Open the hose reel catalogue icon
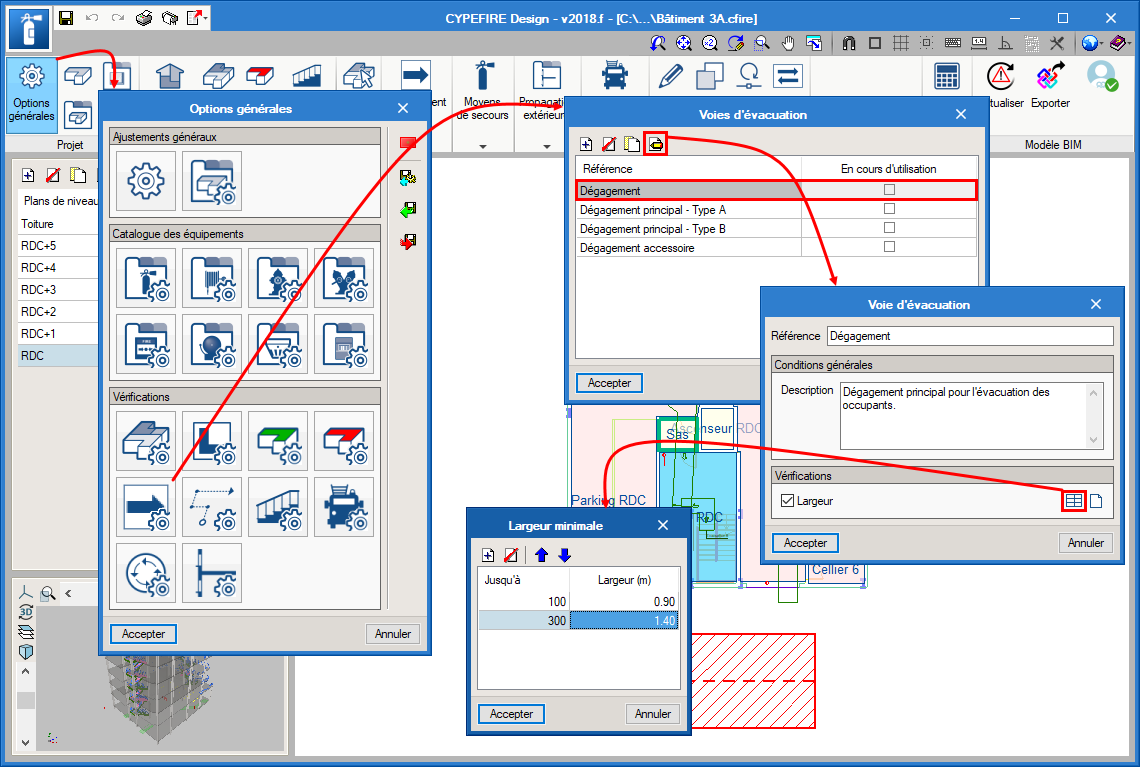Viewport: 1140px width, 767px height. click(212, 278)
